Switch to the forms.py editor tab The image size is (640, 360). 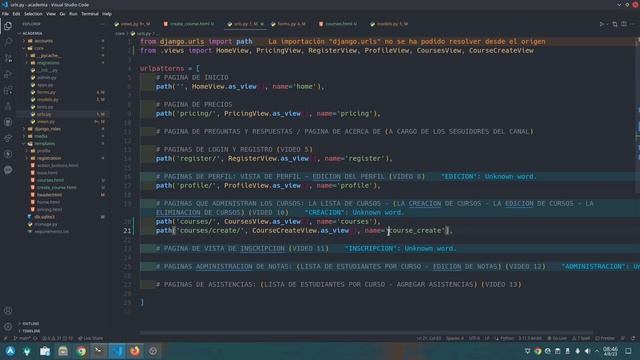pyautogui.click(x=288, y=24)
